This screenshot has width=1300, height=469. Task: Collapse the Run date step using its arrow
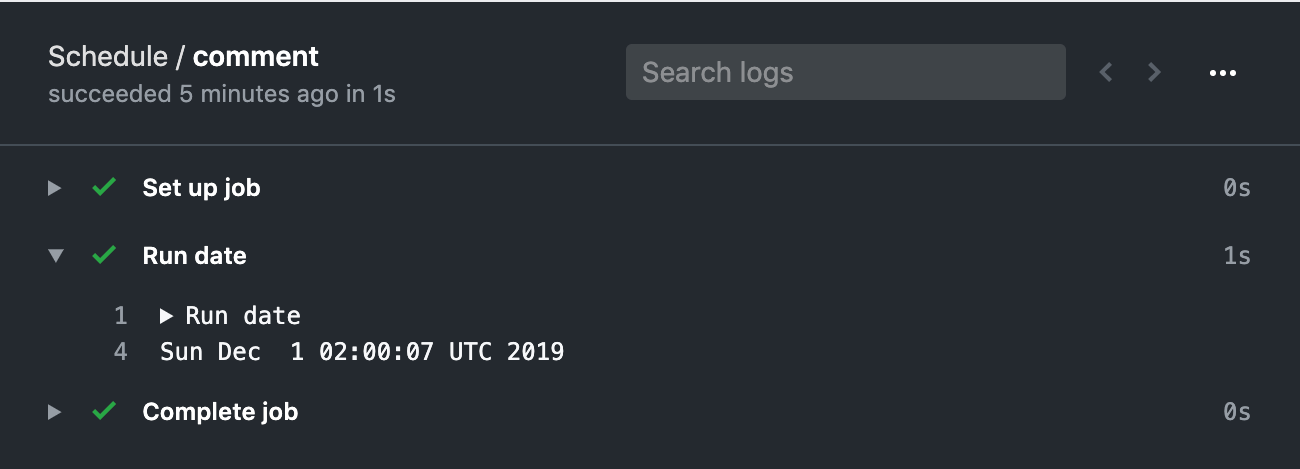tap(56, 256)
